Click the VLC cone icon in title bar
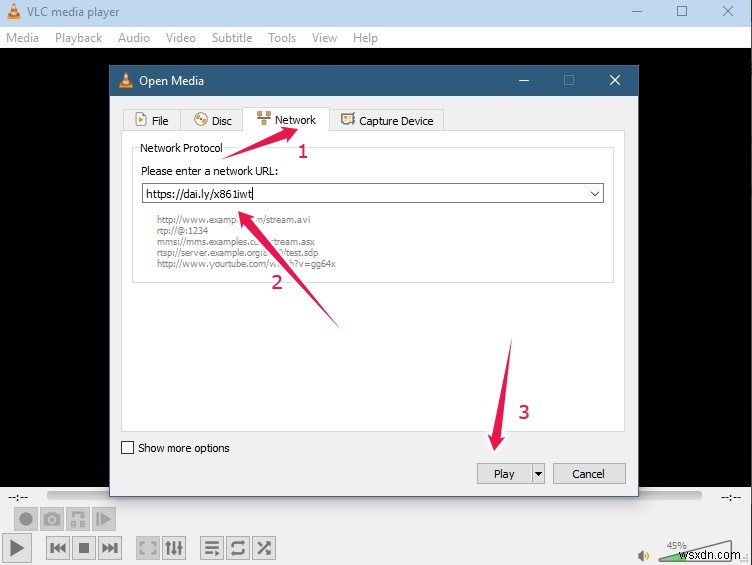752x565 pixels. coord(13,11)
